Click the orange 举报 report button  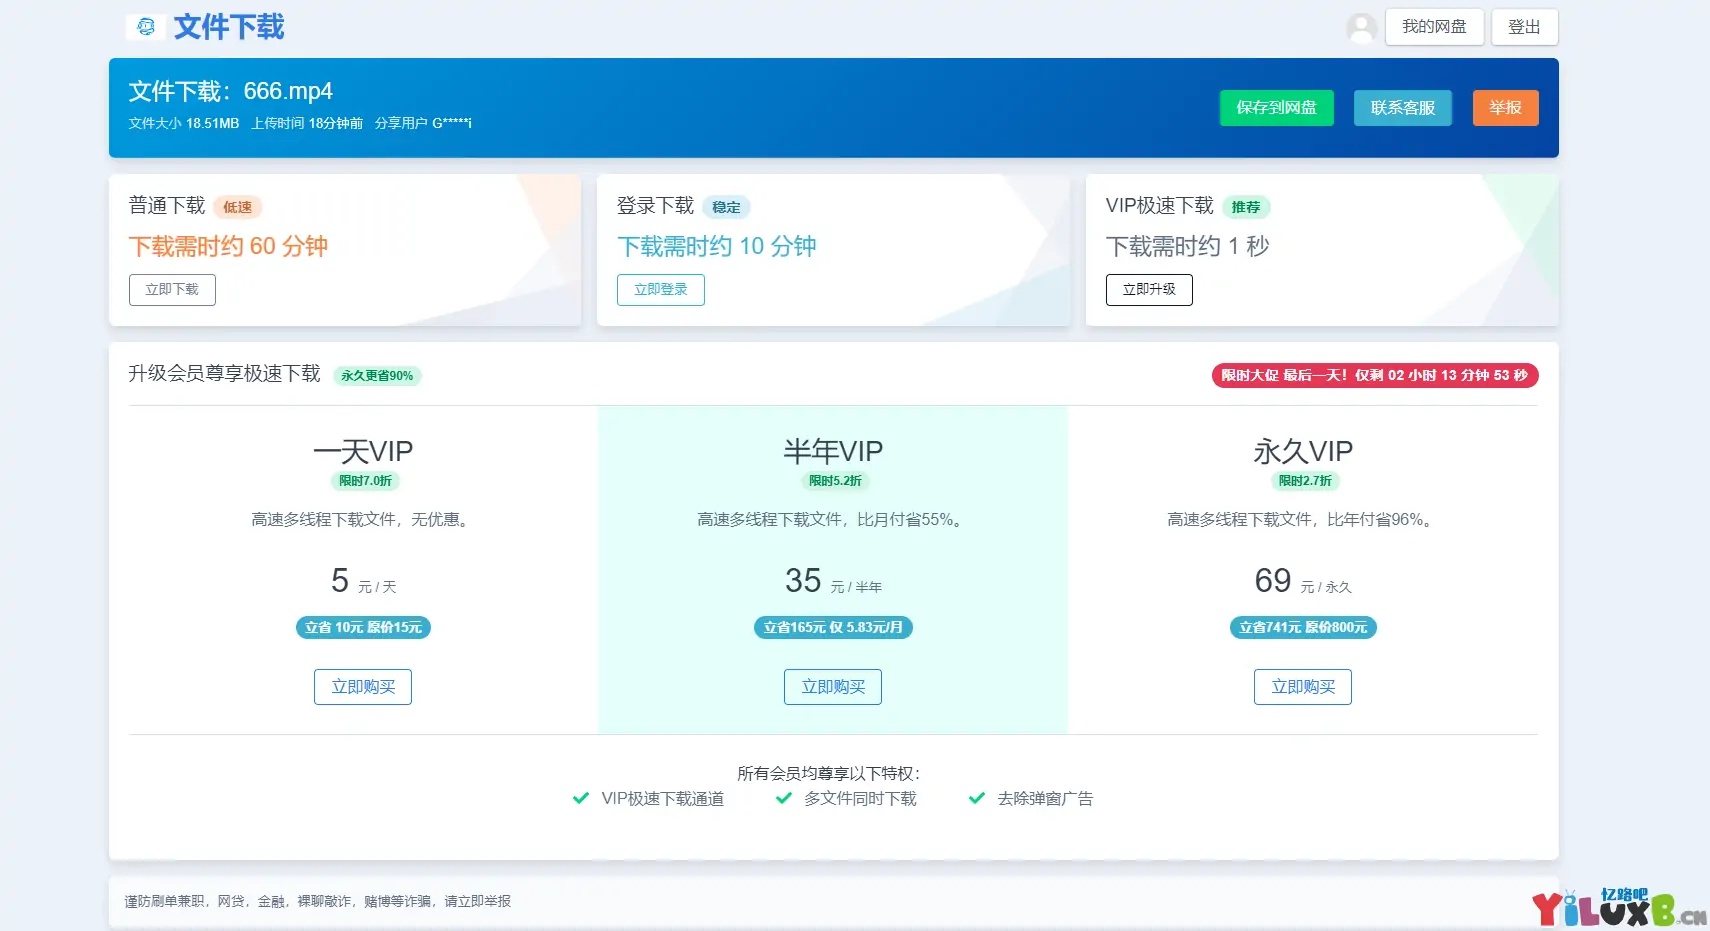tap(1505, 108)
